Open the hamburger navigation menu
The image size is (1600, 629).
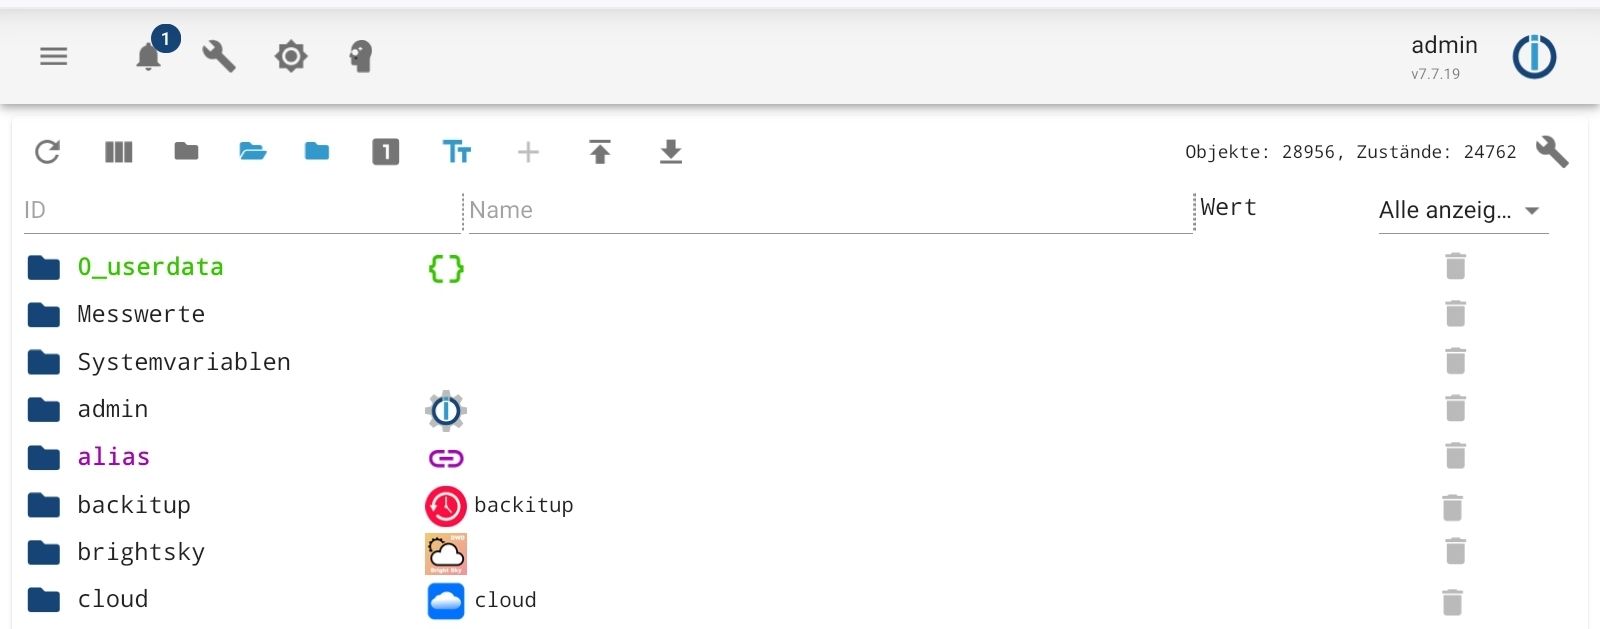[x=53, y=57]
